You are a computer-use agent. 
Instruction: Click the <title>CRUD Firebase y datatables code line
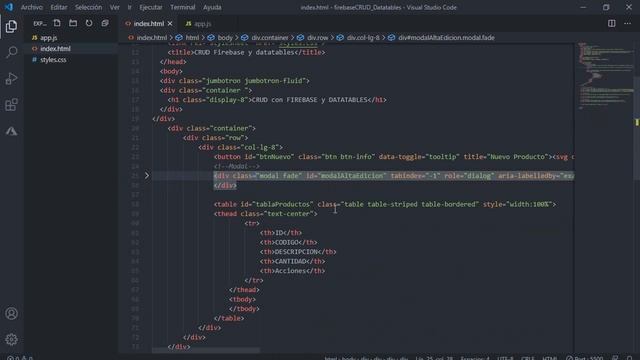click(x=247, y=52)
